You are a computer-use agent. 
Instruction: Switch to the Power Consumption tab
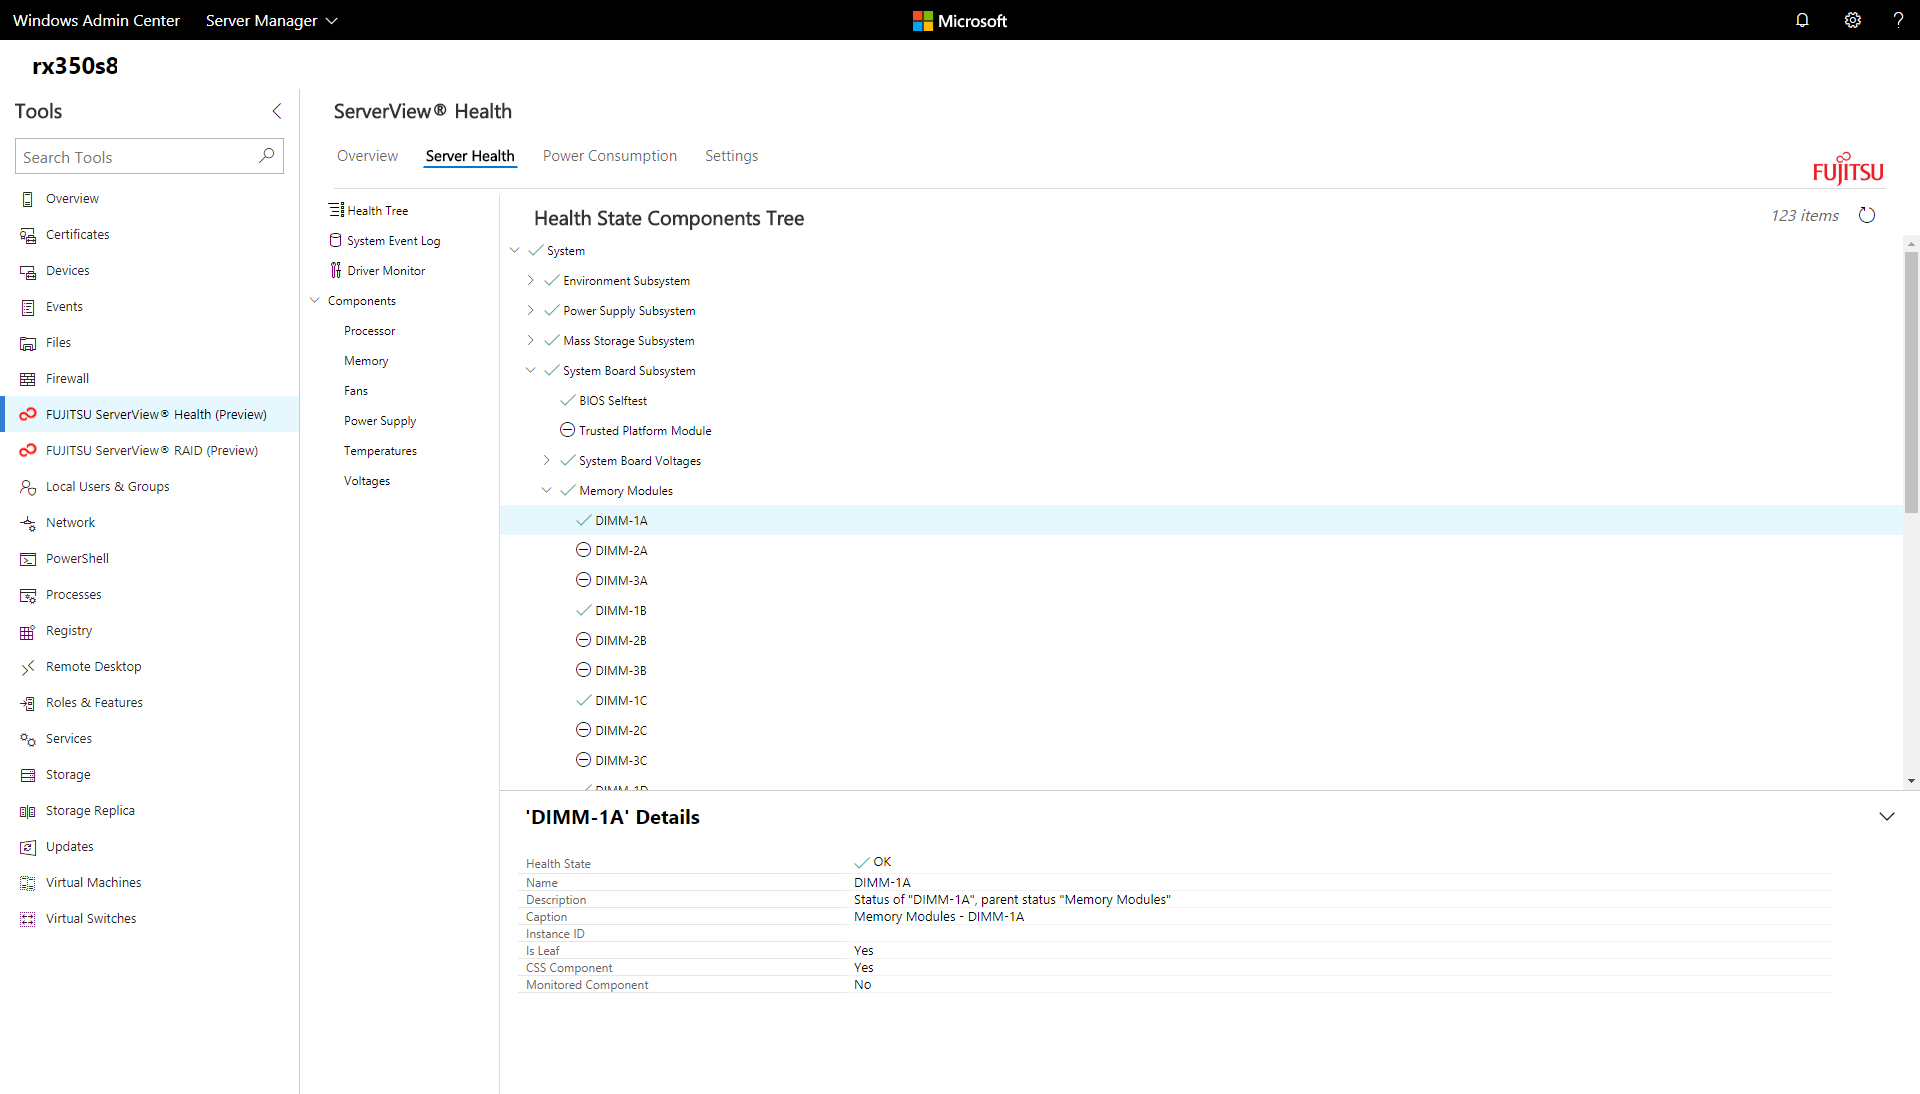609,156
